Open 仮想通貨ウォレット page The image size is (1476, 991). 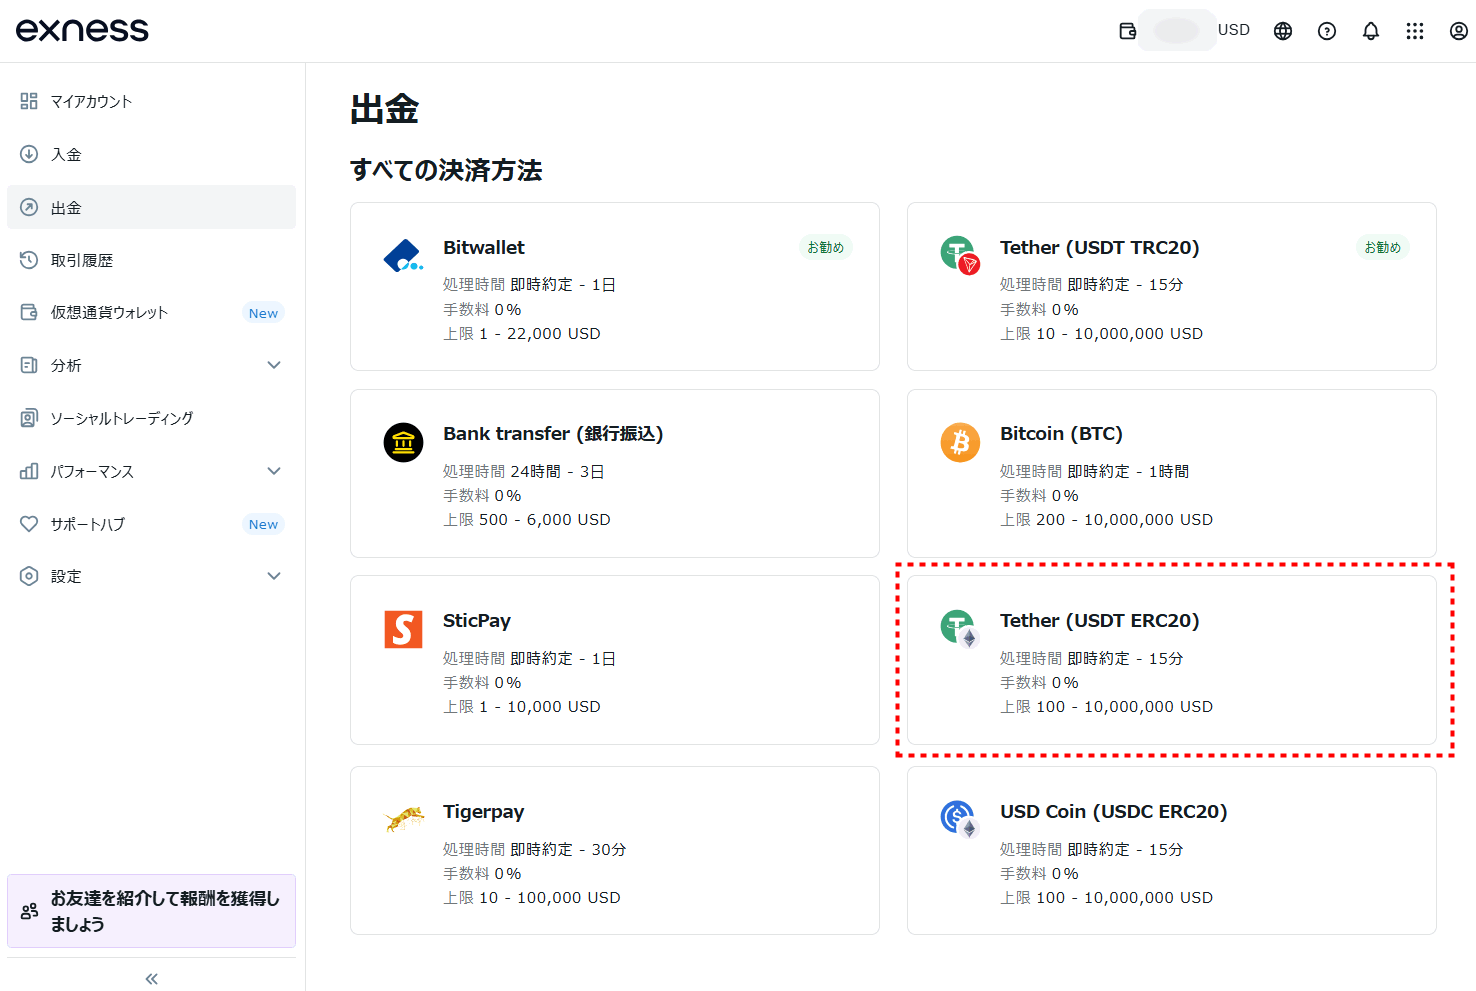tap(151, 312)
